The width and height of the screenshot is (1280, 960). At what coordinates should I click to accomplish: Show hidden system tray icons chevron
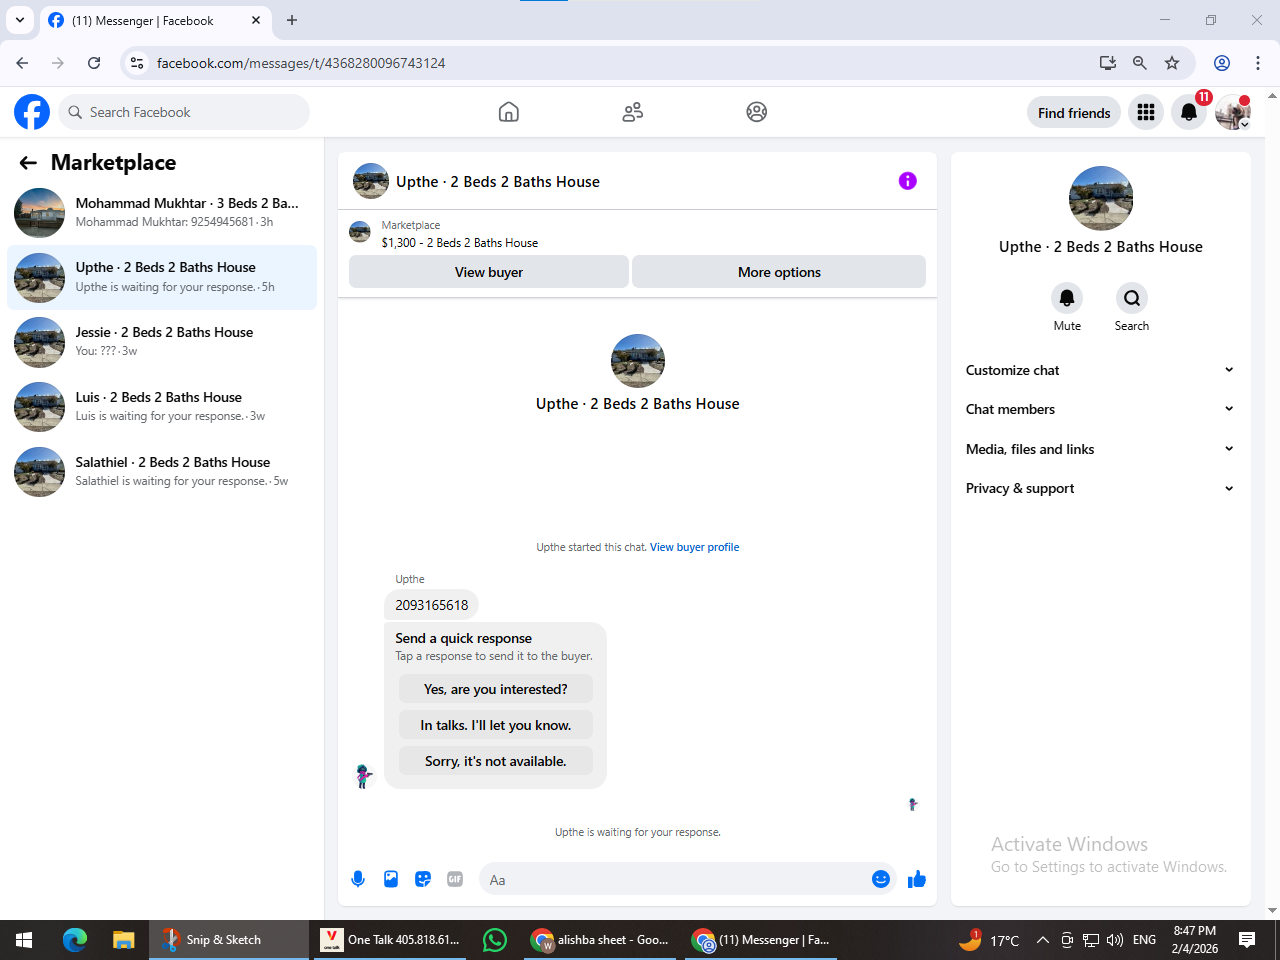click(1042, 940)
